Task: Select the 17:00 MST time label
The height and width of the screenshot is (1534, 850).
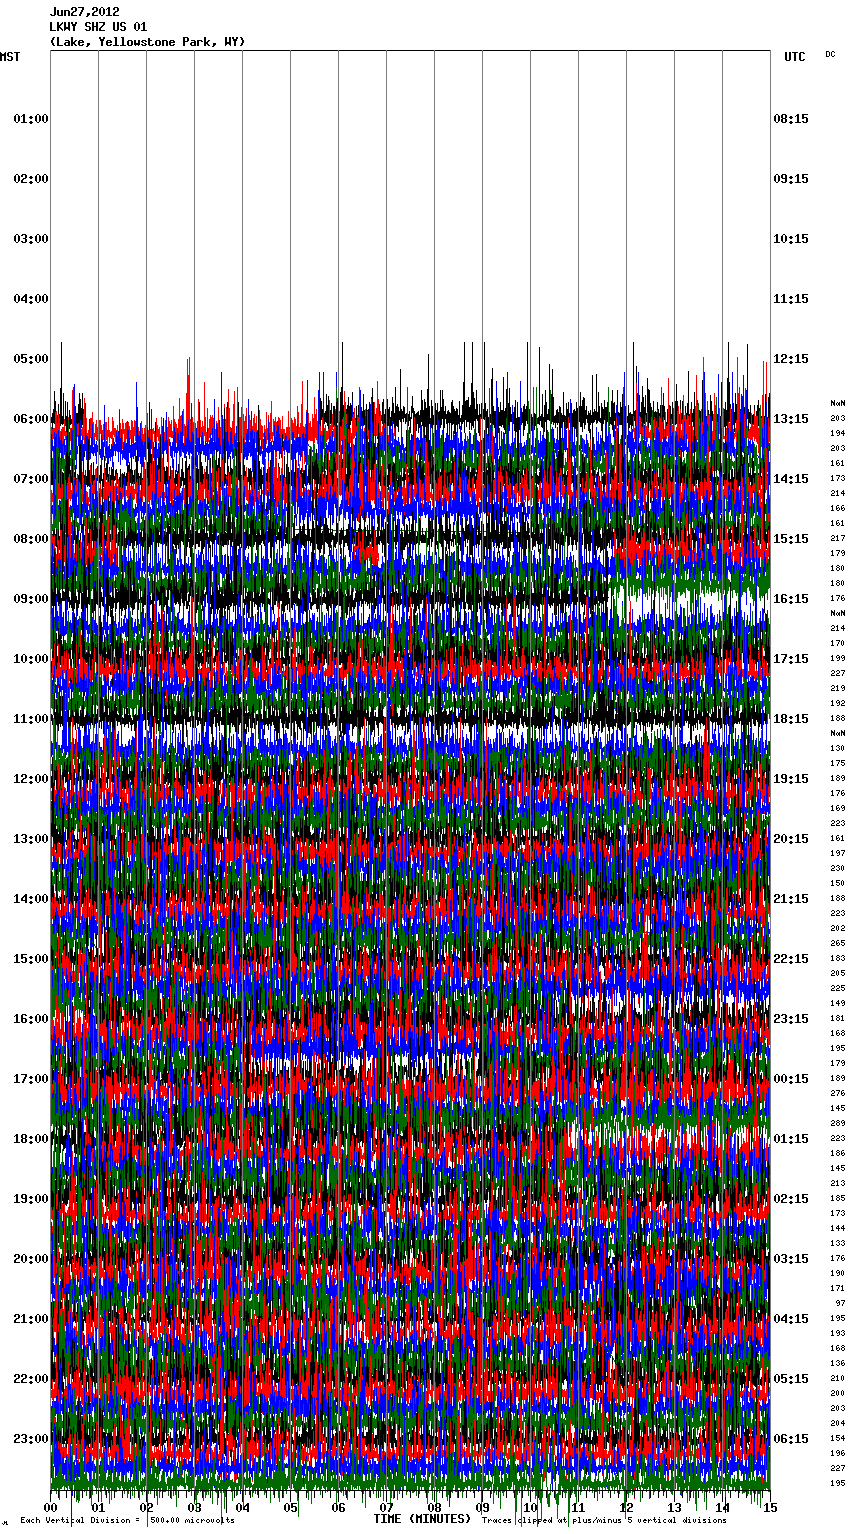Action: (31, 1079)
